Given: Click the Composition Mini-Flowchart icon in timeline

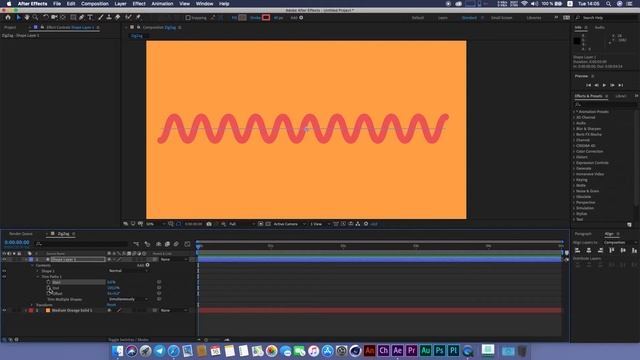Looking at the screenshot, I should tap(136, 244).
